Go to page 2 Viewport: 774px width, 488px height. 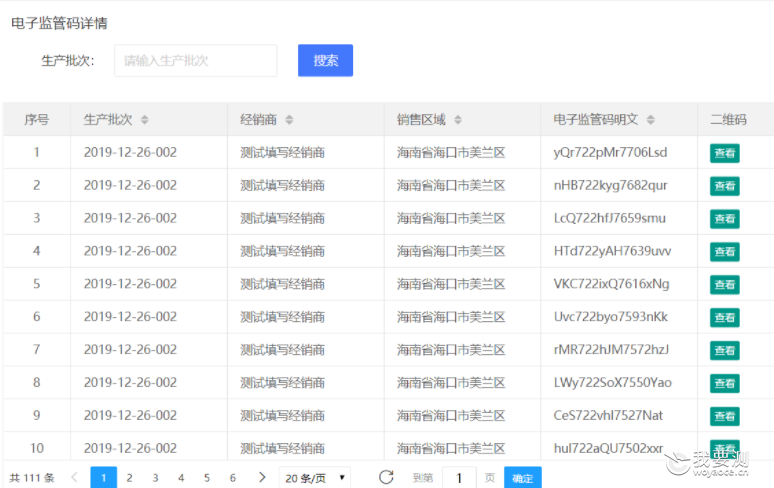pos(129,478)
